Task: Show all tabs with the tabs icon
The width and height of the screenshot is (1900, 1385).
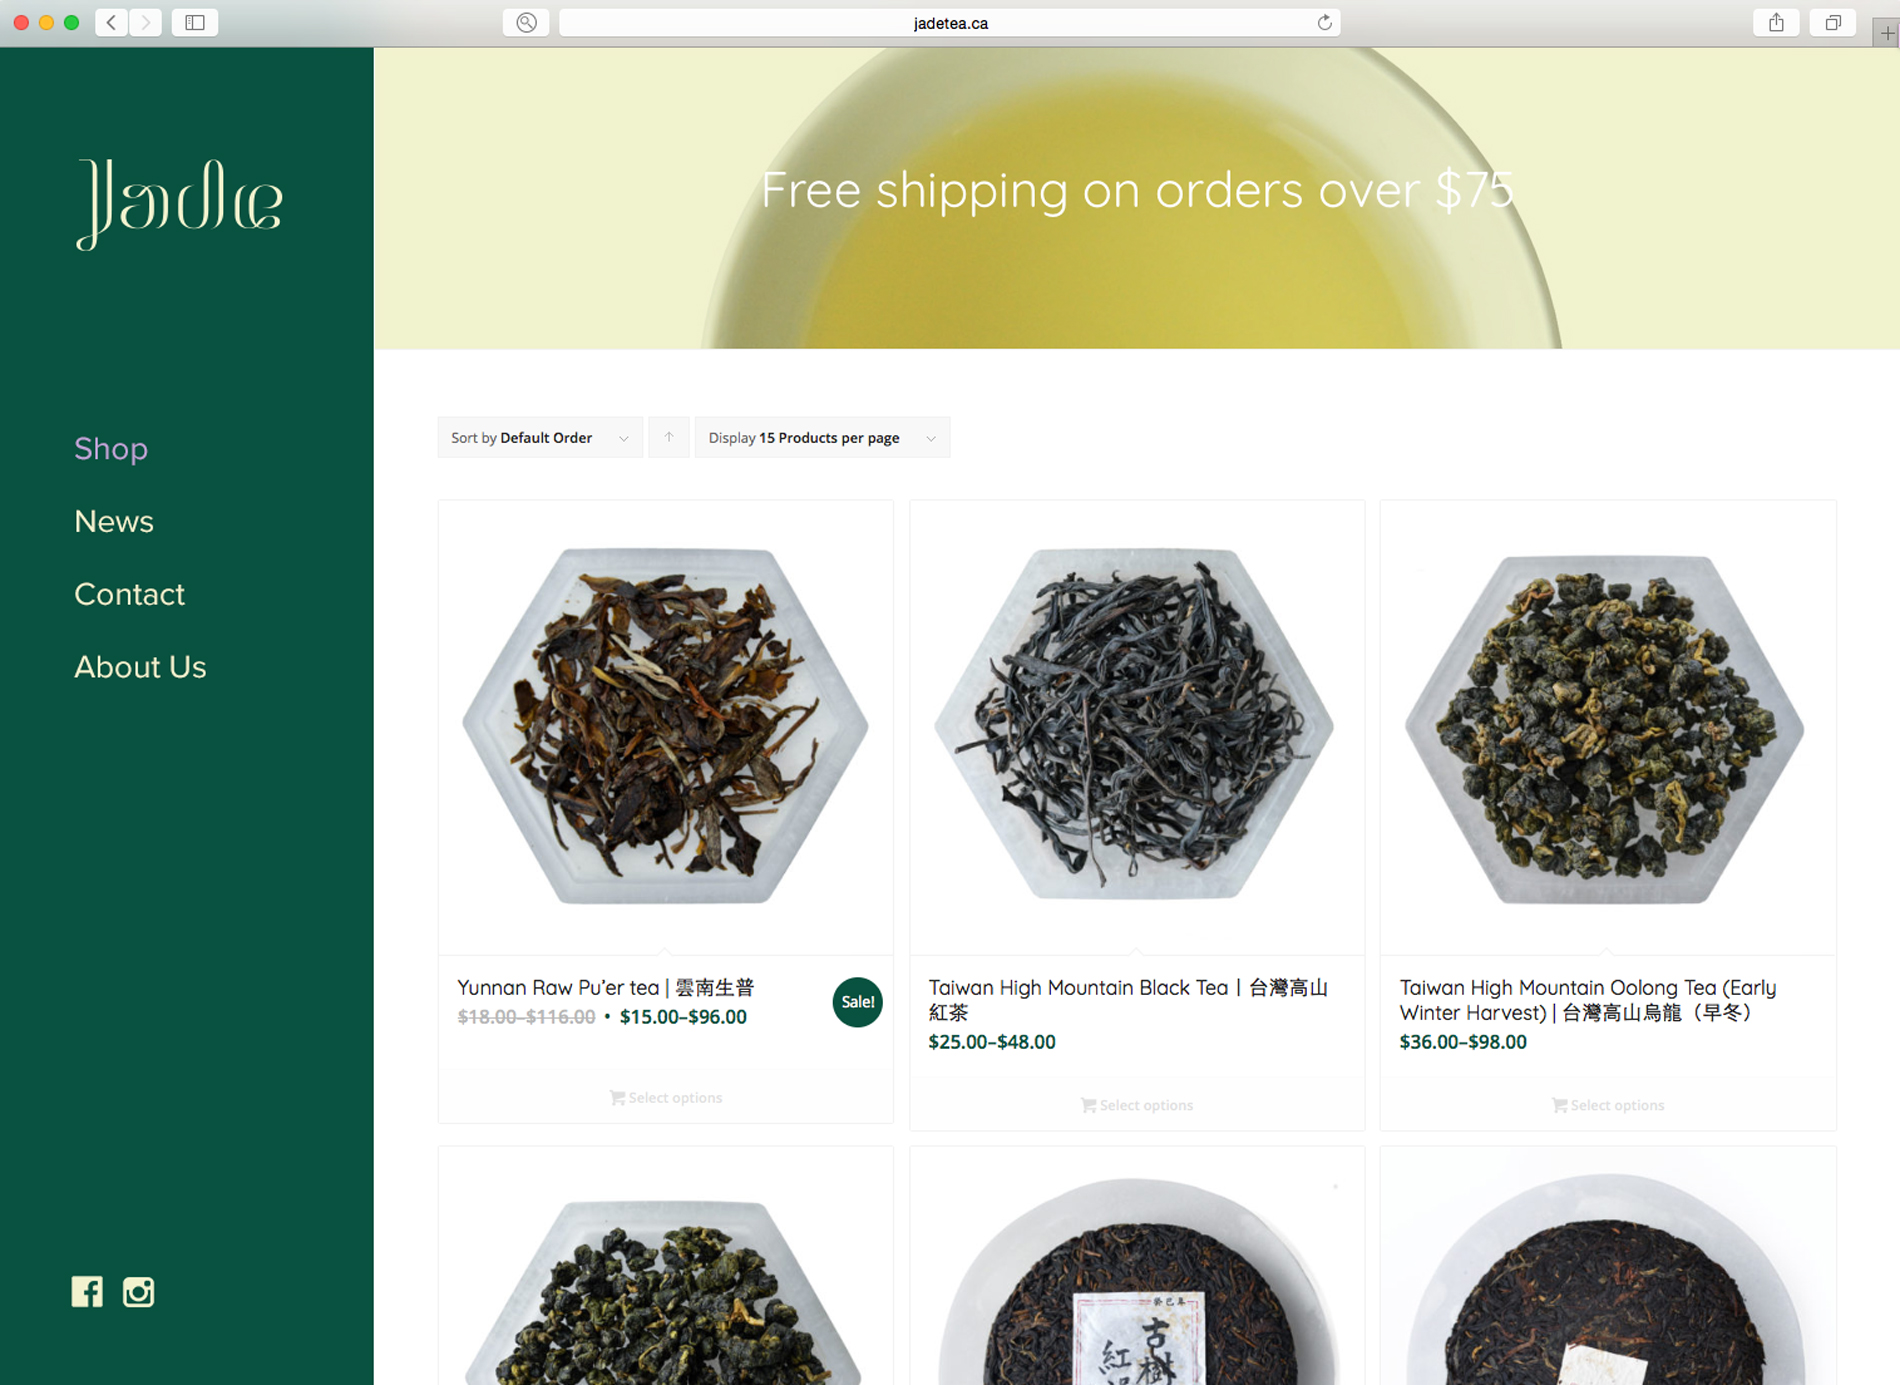Action: 1833,22
